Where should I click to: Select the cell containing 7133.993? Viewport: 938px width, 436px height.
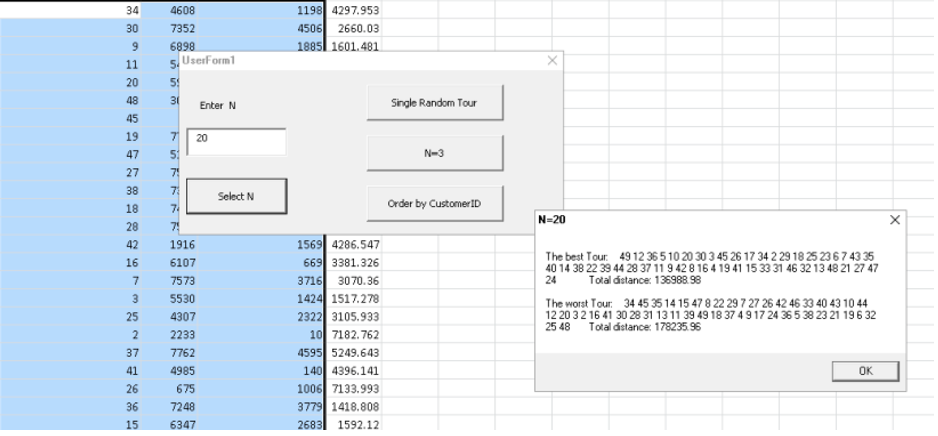tap(354, 389)
